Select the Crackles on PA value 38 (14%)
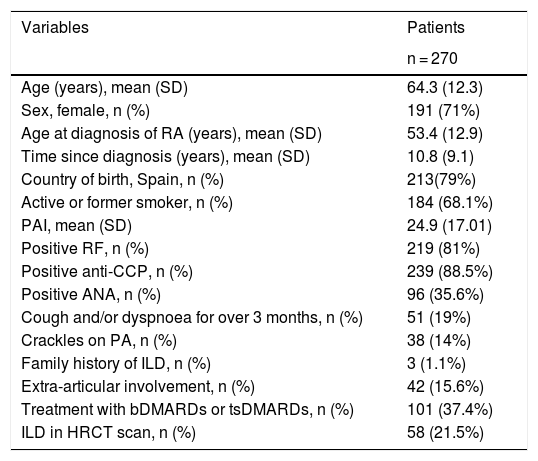This screenshot has width=538, height=461. 439,341
